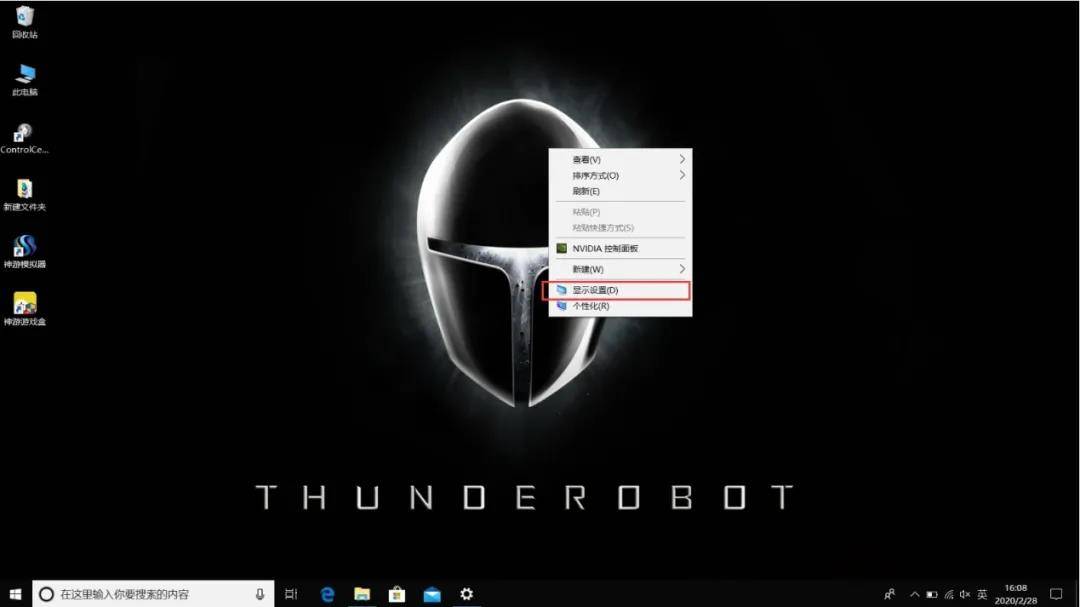
Task: Show hidden system tray icons
Action: pos(914,594)
